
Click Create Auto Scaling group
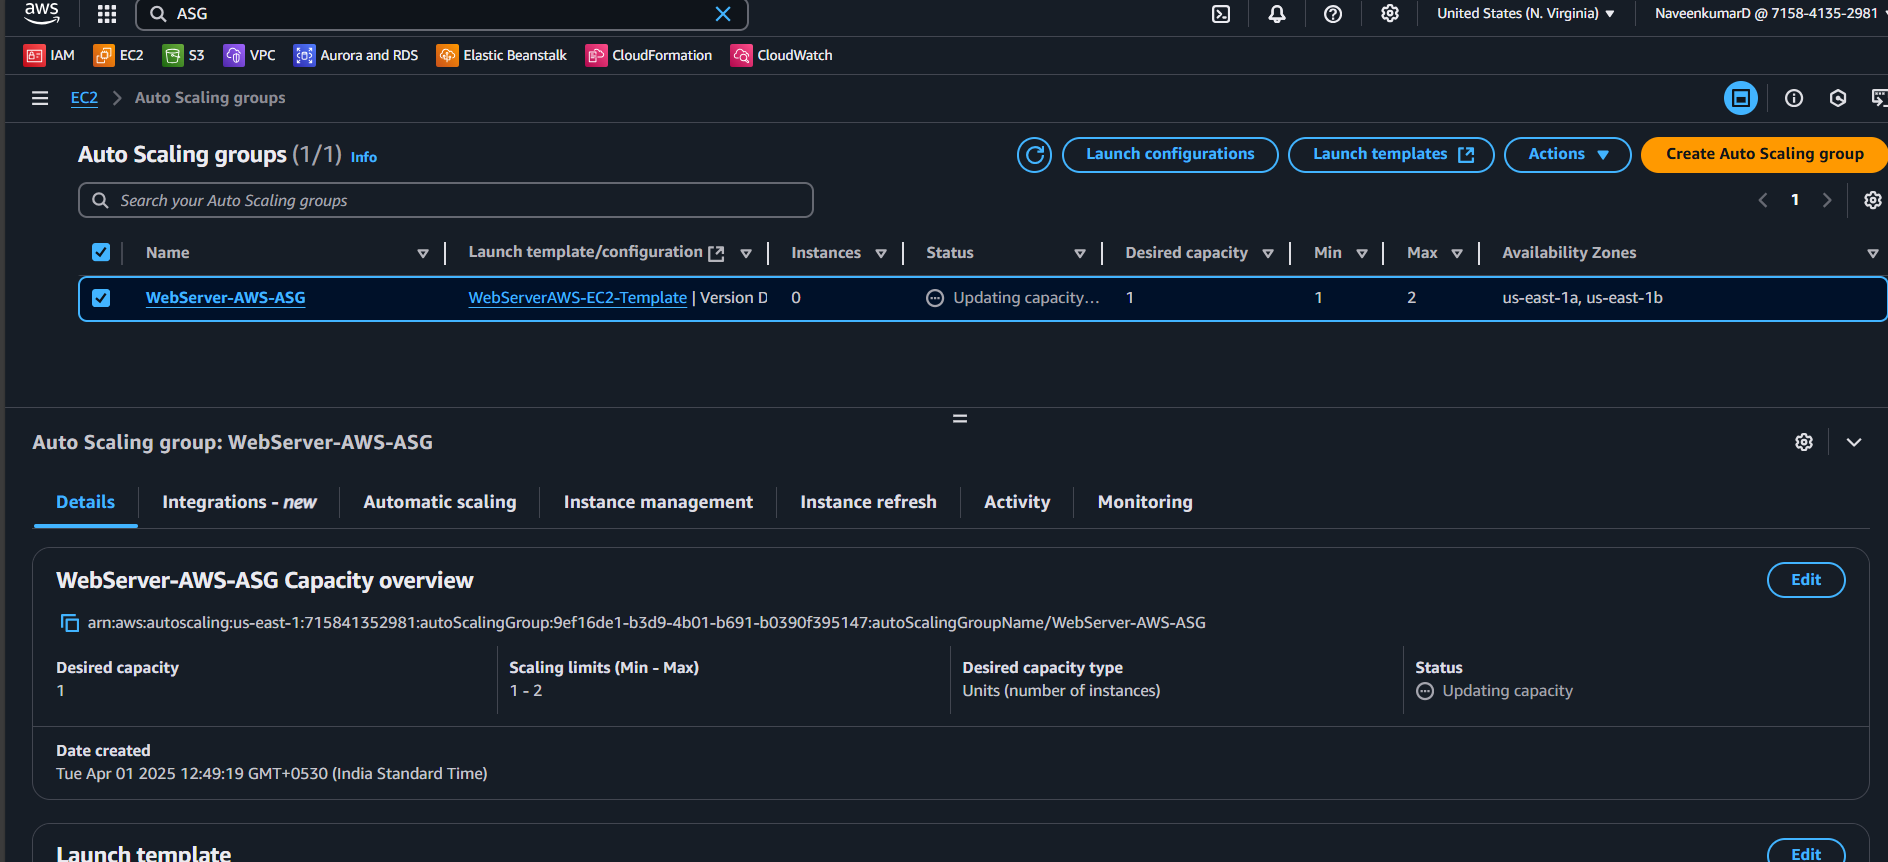[x=1764, y=155]
